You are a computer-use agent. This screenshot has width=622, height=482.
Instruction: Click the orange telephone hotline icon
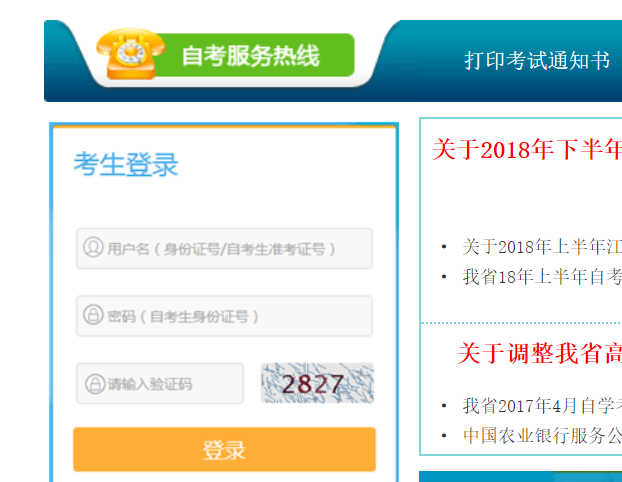coord(130,54)
